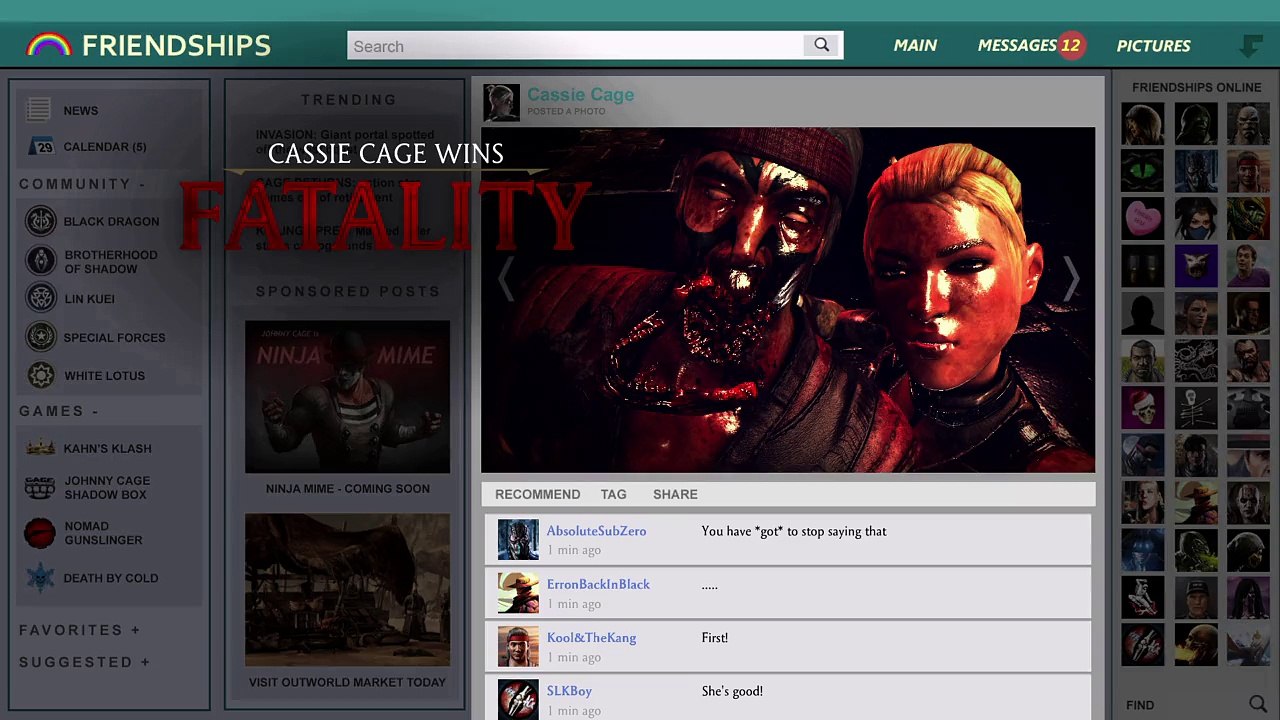
Task: Select the orange cowboy hat friend avatar
Action: coord(1196,502)
